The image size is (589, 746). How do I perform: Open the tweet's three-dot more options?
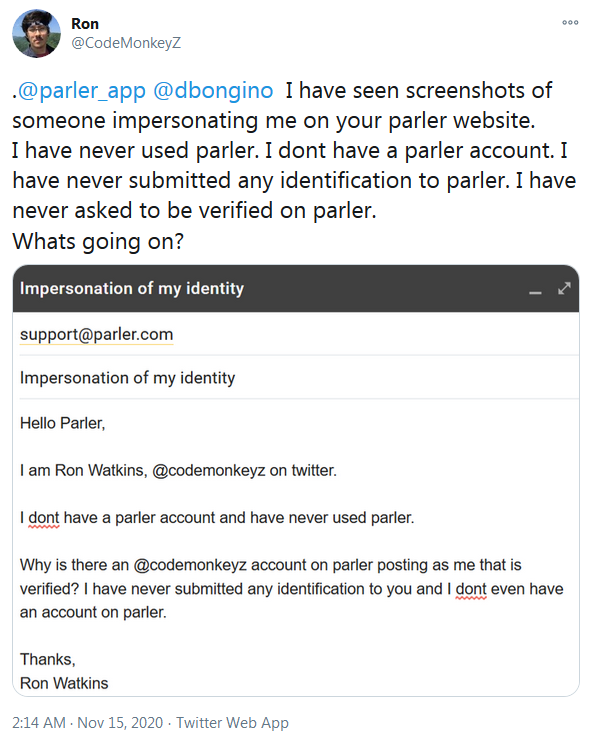coord(570,22)
